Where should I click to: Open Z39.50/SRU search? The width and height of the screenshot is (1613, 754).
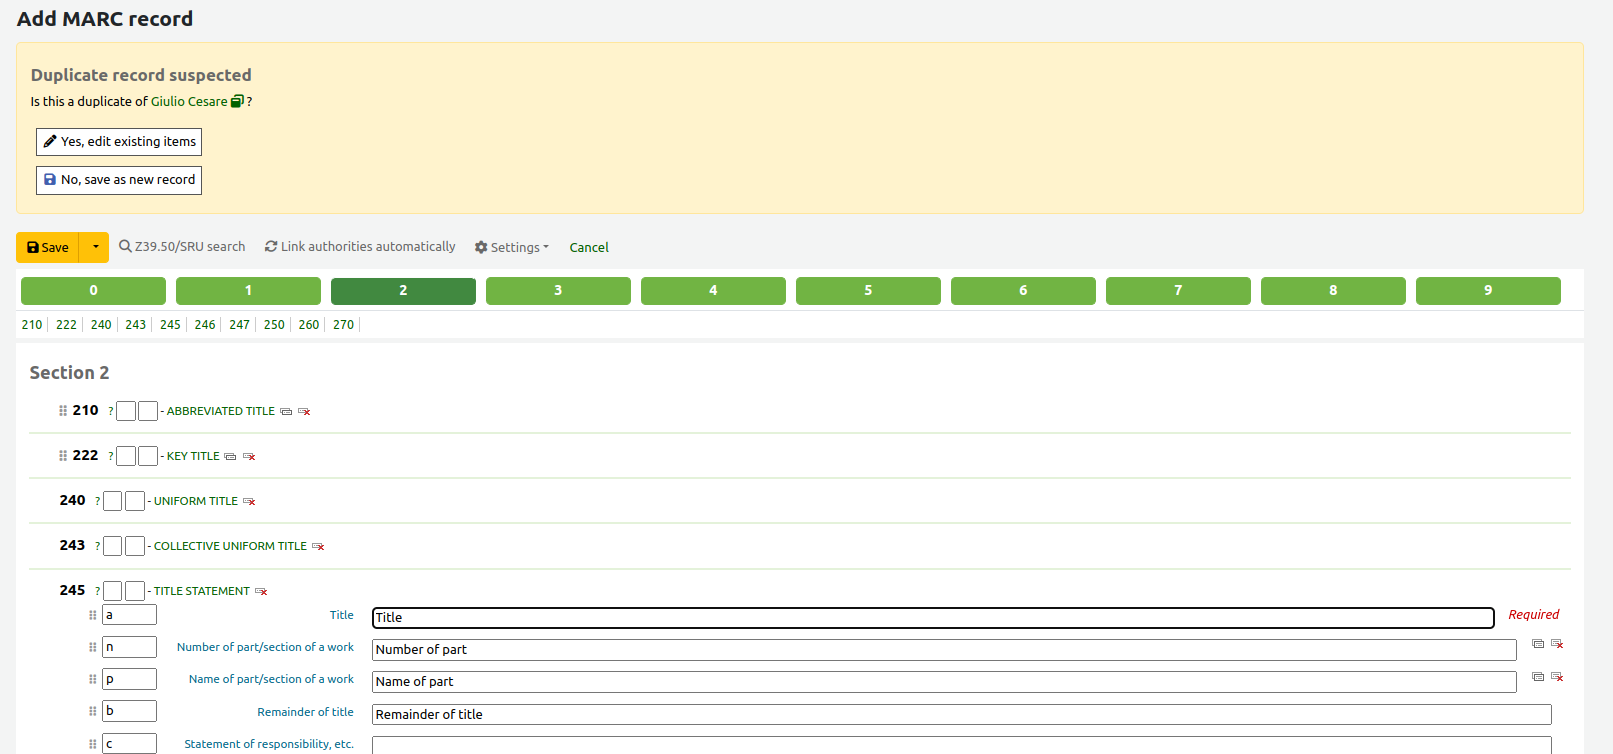pos(182,247)
